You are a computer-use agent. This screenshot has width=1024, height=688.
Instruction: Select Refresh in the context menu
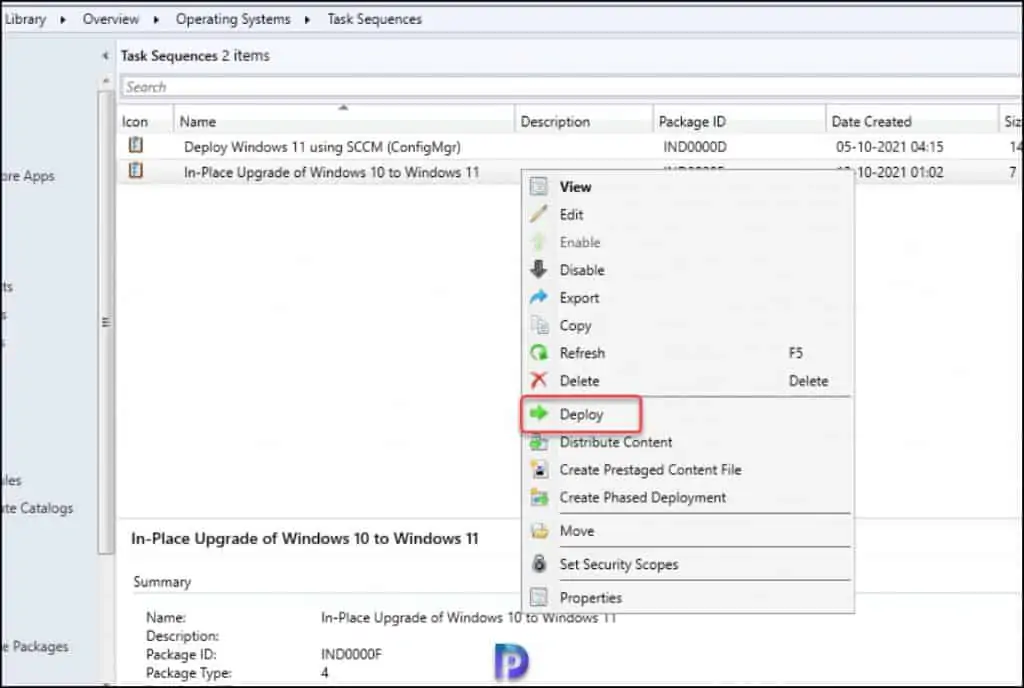pos(688,353)
